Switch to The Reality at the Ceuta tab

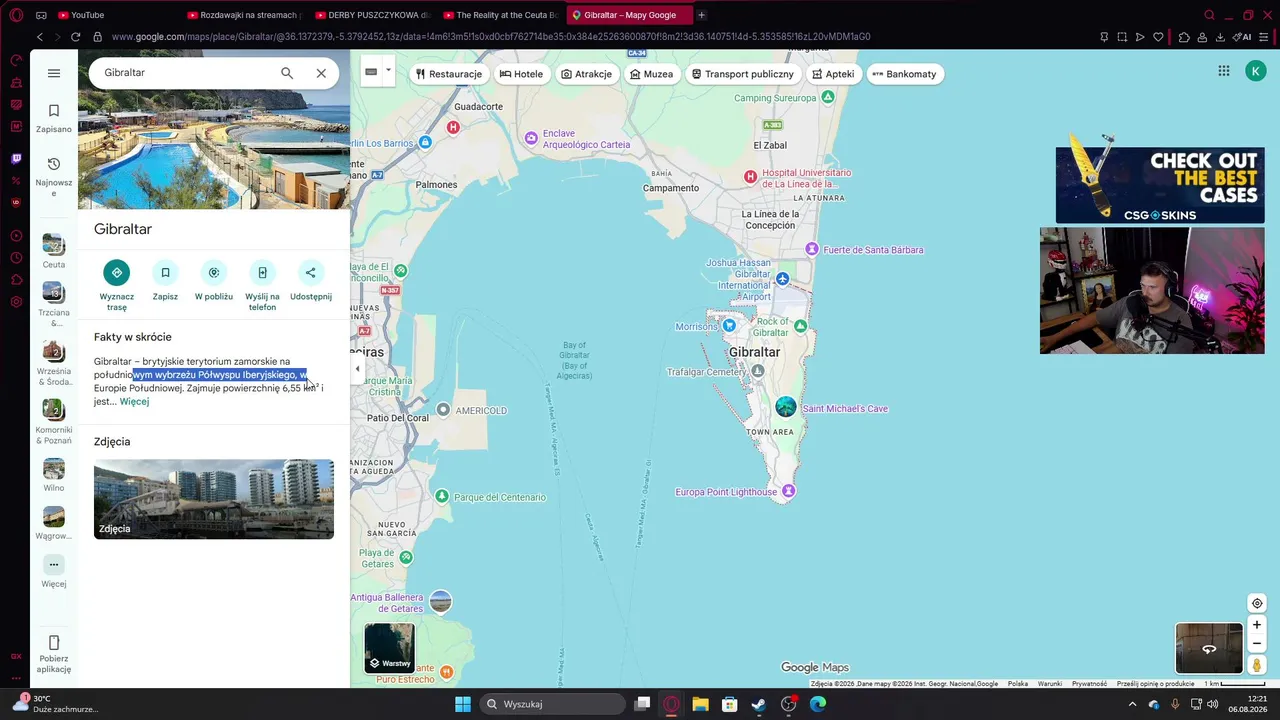(x=500, y=15)
